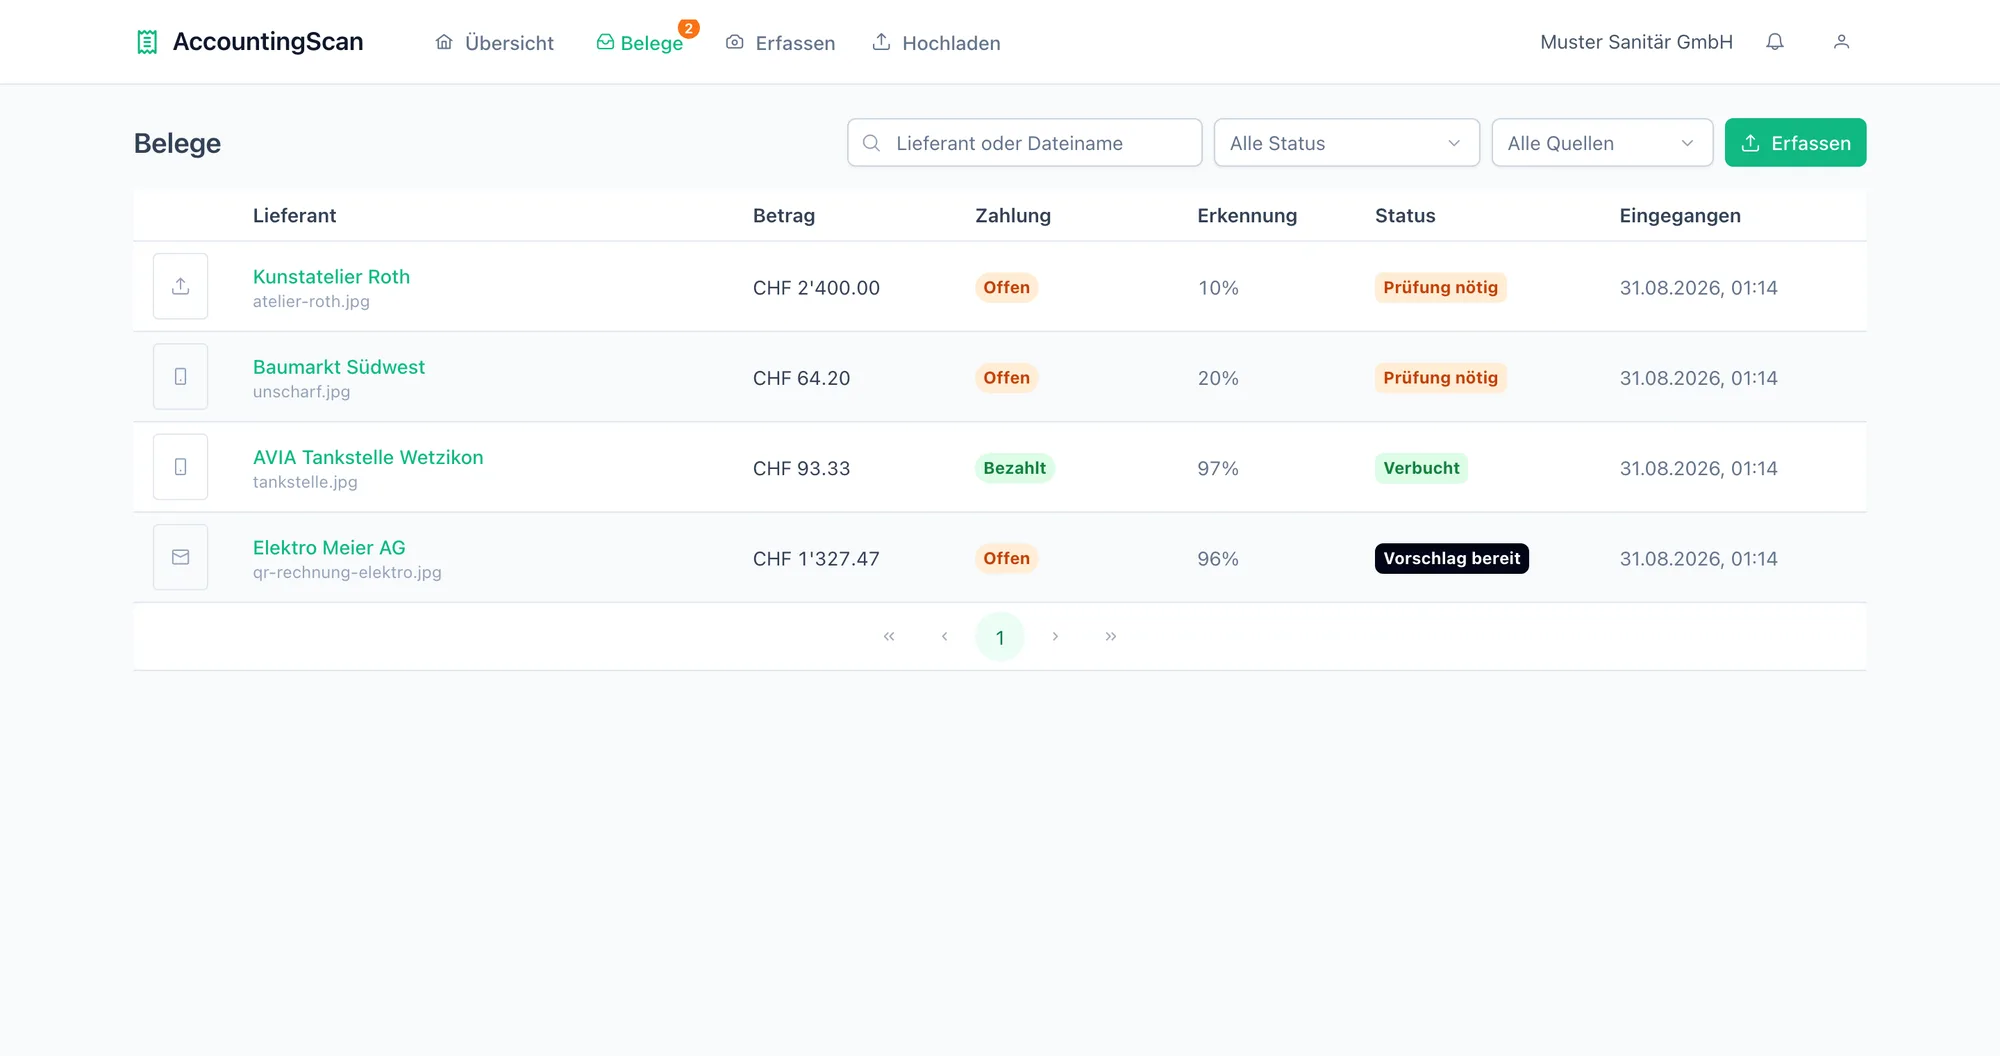Open the Belege navigation tab
The width and height of the screenshot is (2000, 1056).
640,43
